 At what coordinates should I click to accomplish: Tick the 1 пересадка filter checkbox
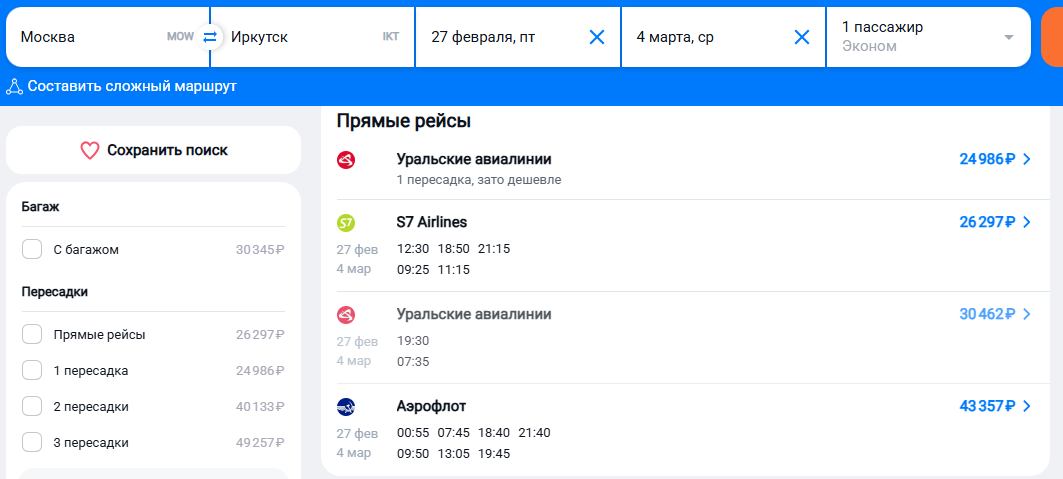point(32,371)
